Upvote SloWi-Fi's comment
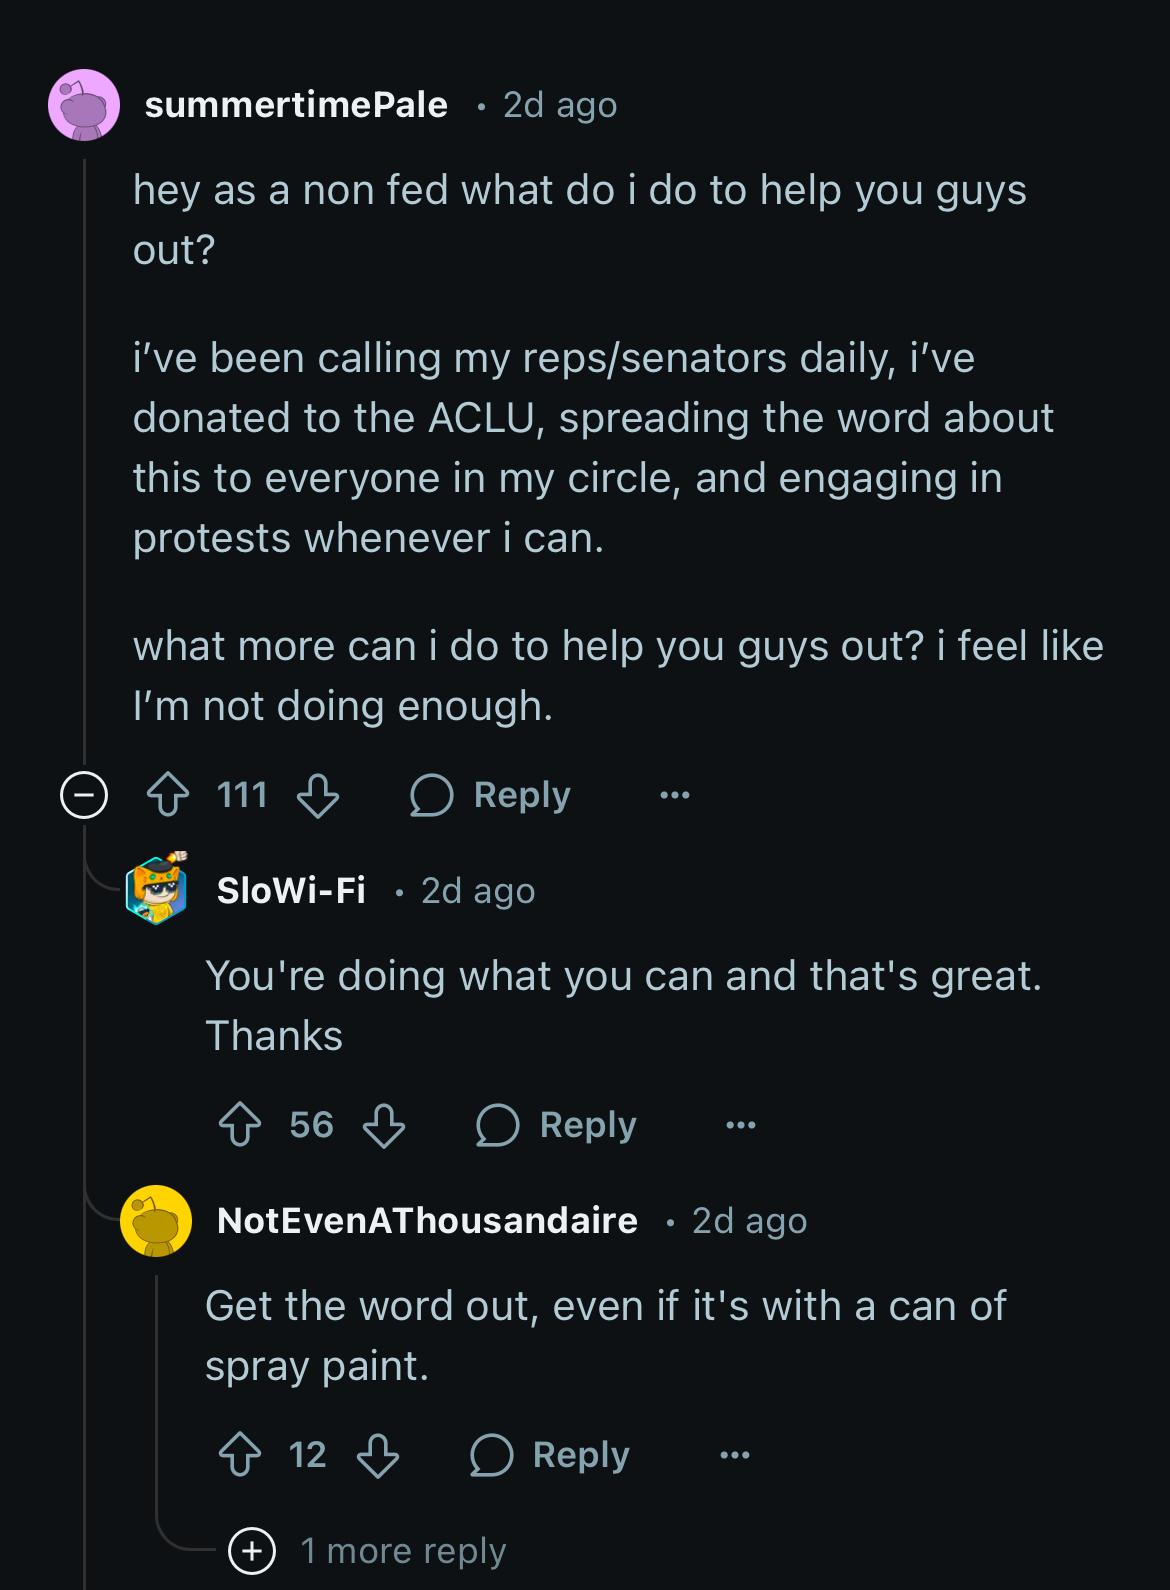1170x1590 pixels. point(240,1125)
